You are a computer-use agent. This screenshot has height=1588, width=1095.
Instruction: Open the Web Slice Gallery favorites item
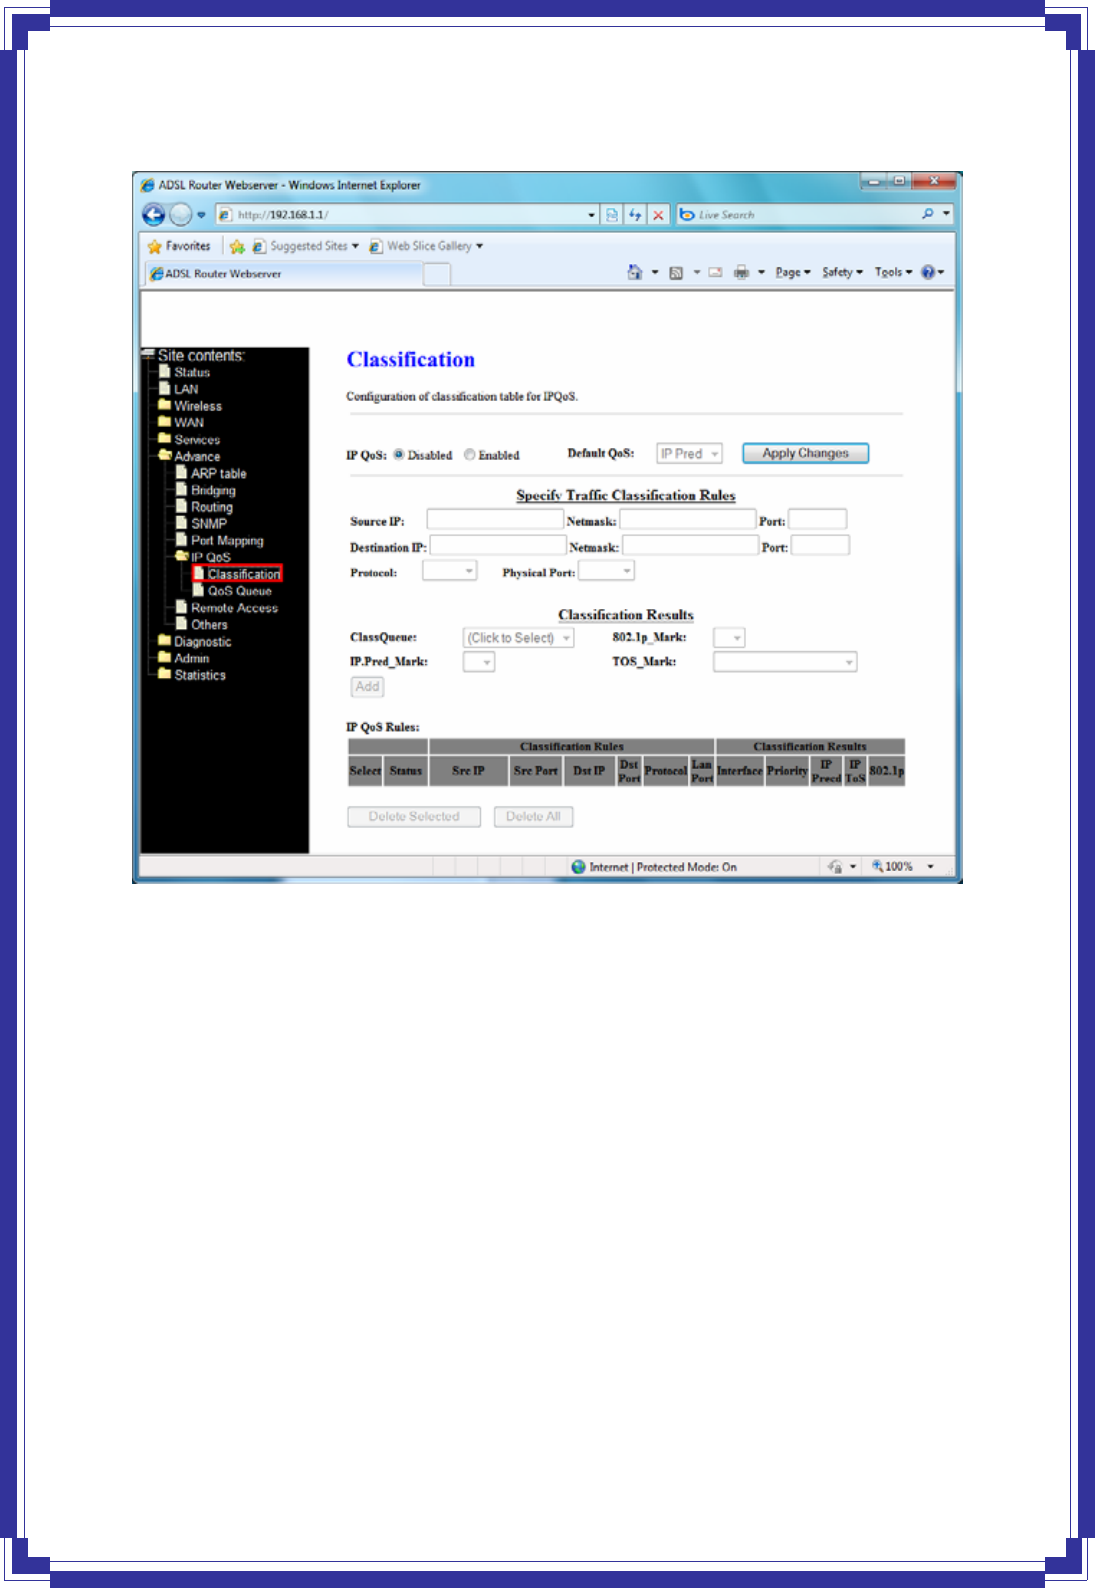[426, 246]
